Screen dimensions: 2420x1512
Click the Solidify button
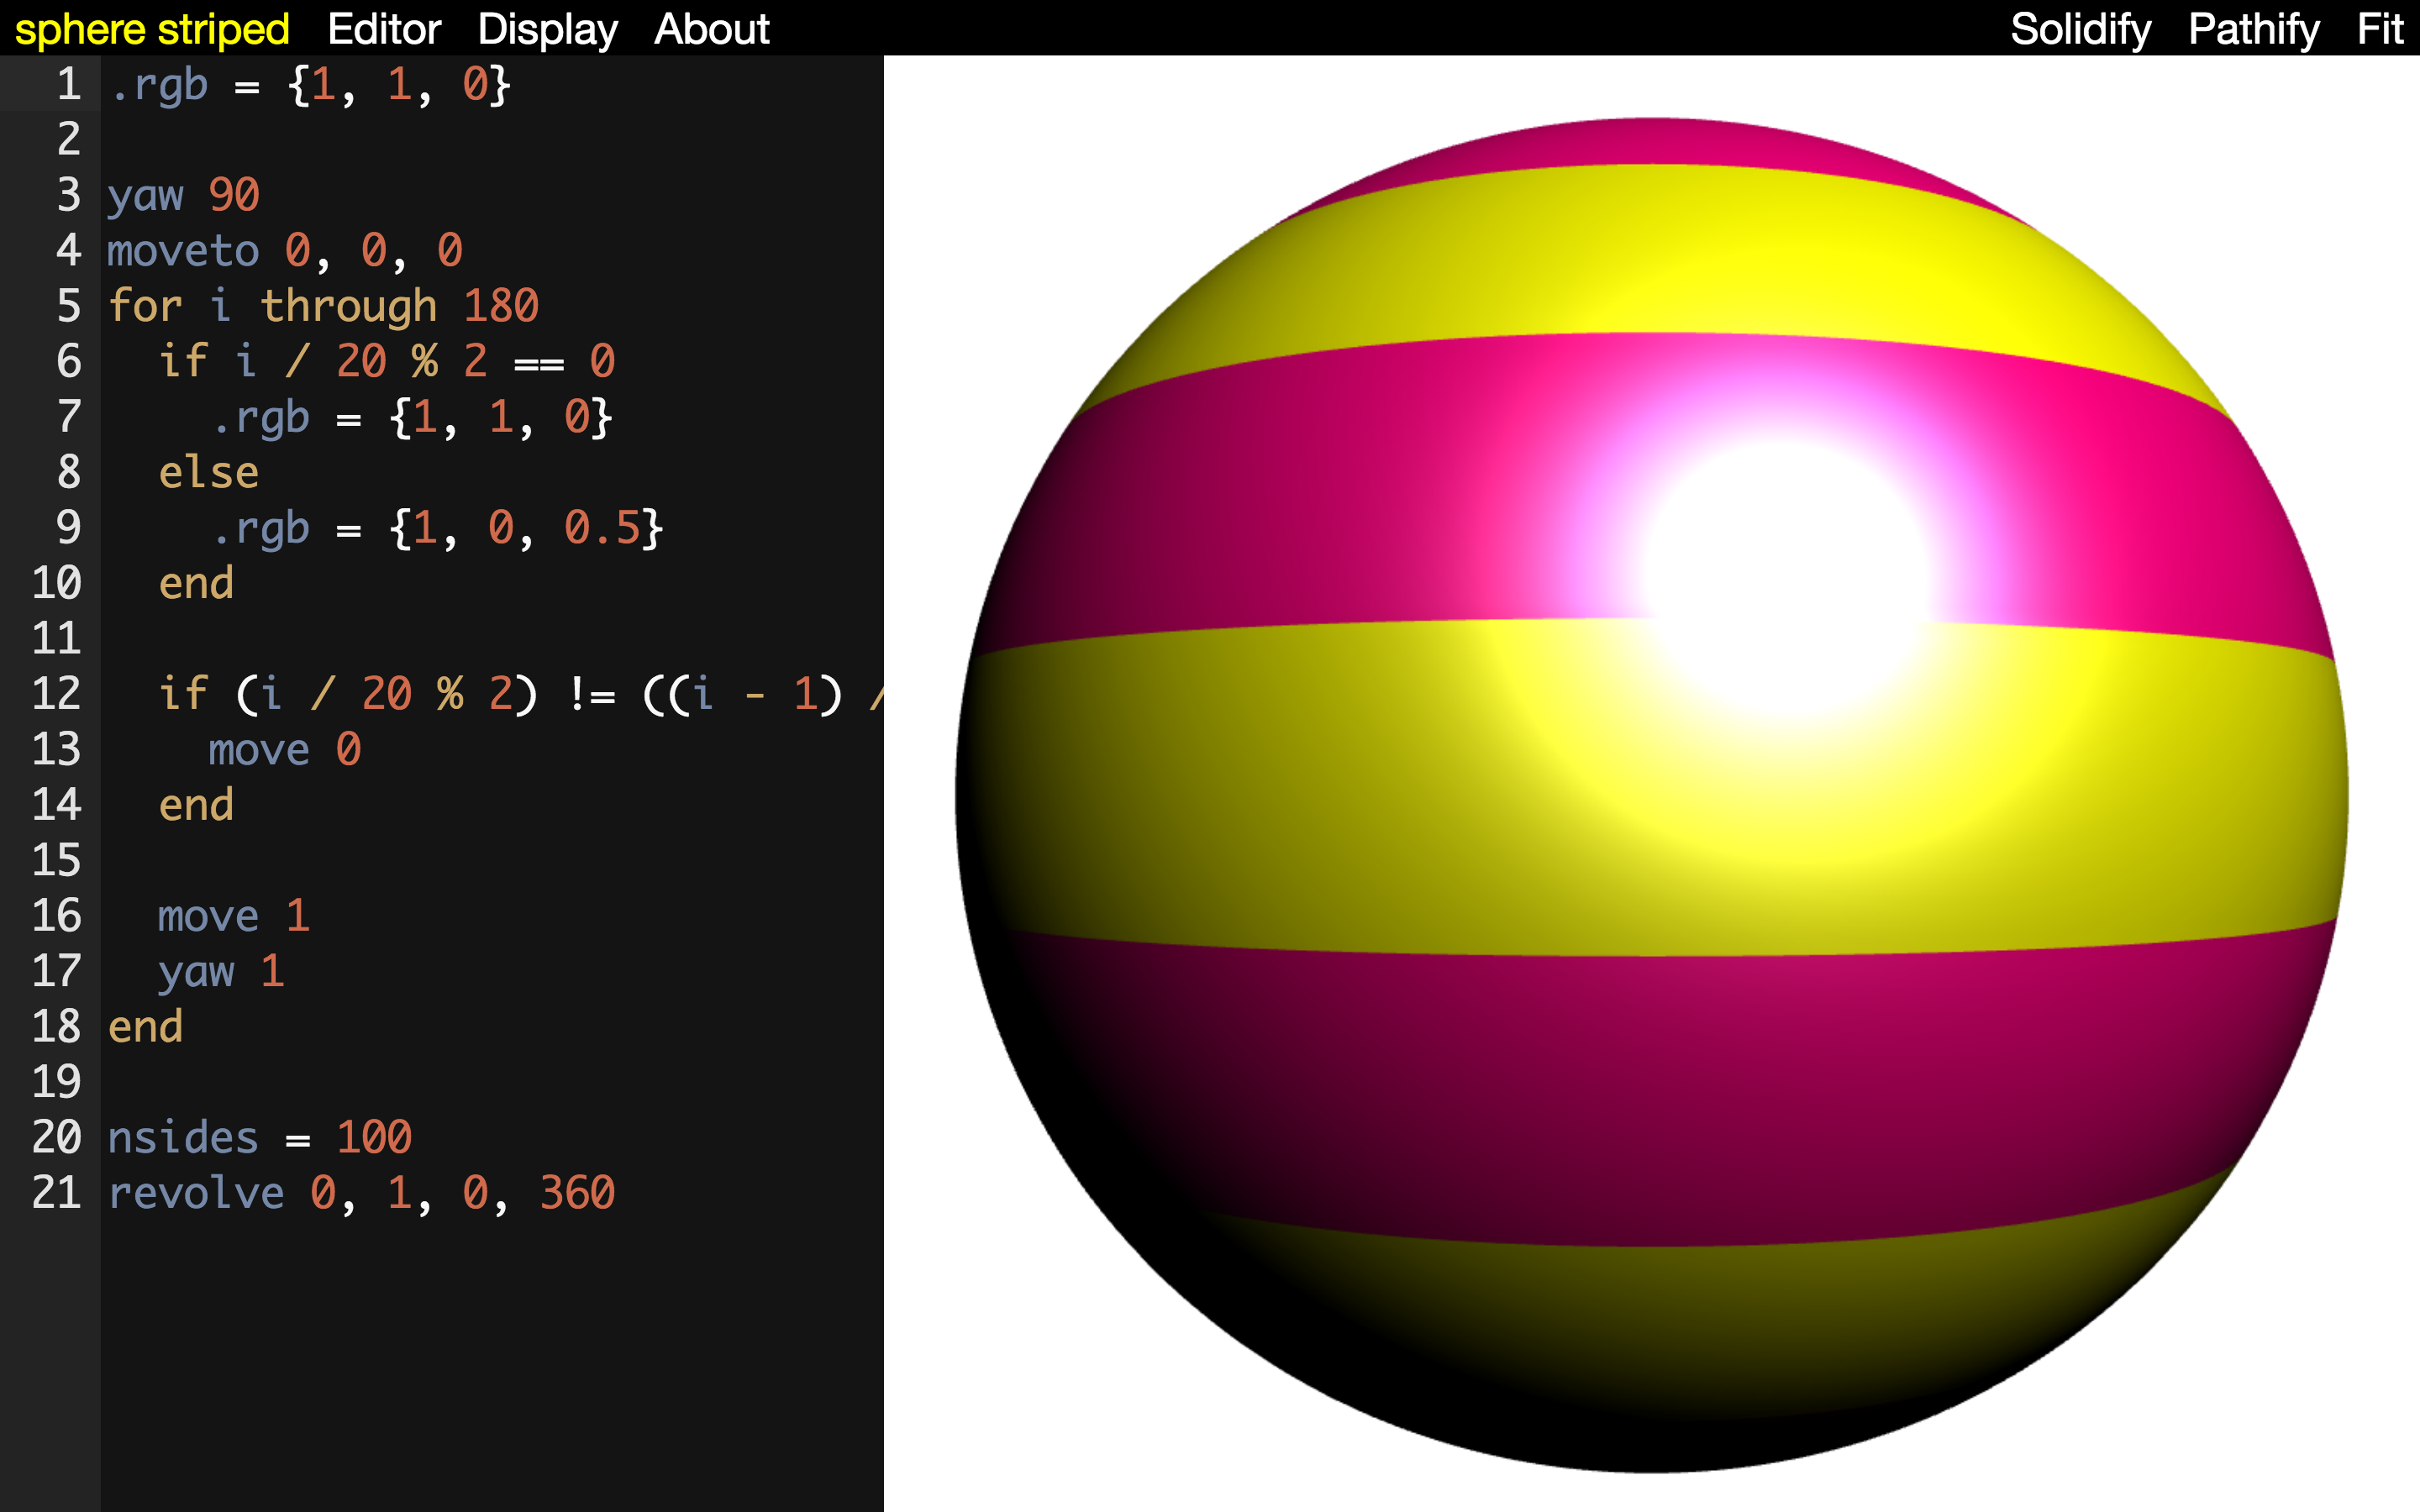(x=2080, y=29)
